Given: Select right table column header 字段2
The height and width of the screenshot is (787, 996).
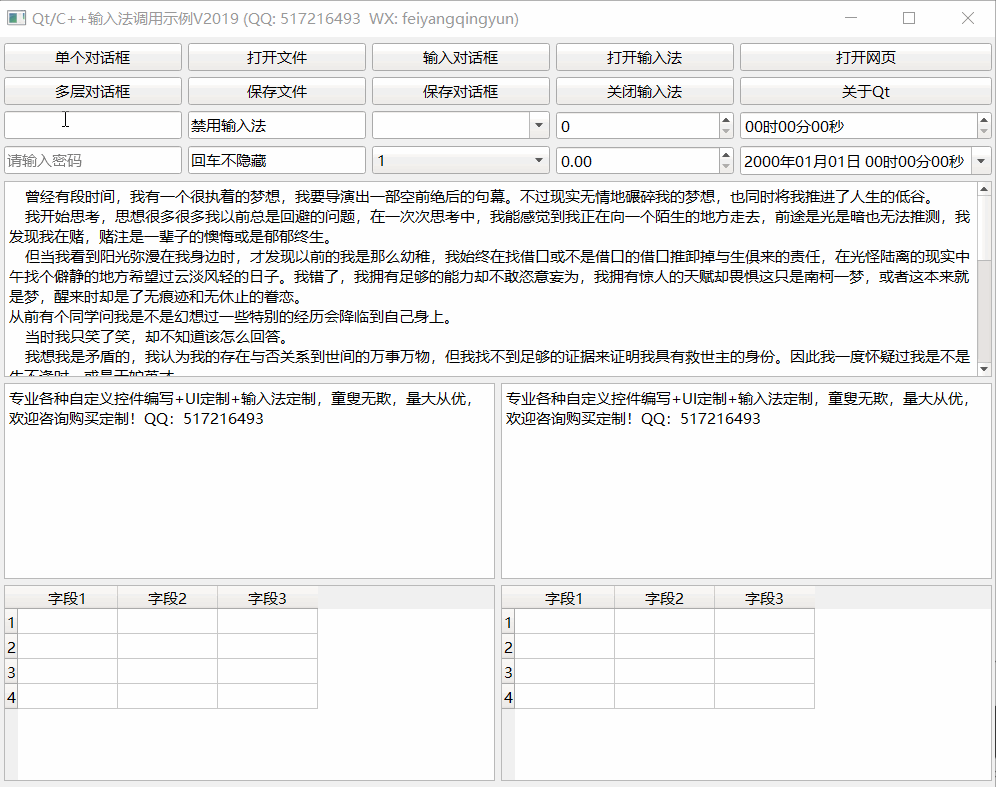Looking at the screenshot, I should (664, 598).
